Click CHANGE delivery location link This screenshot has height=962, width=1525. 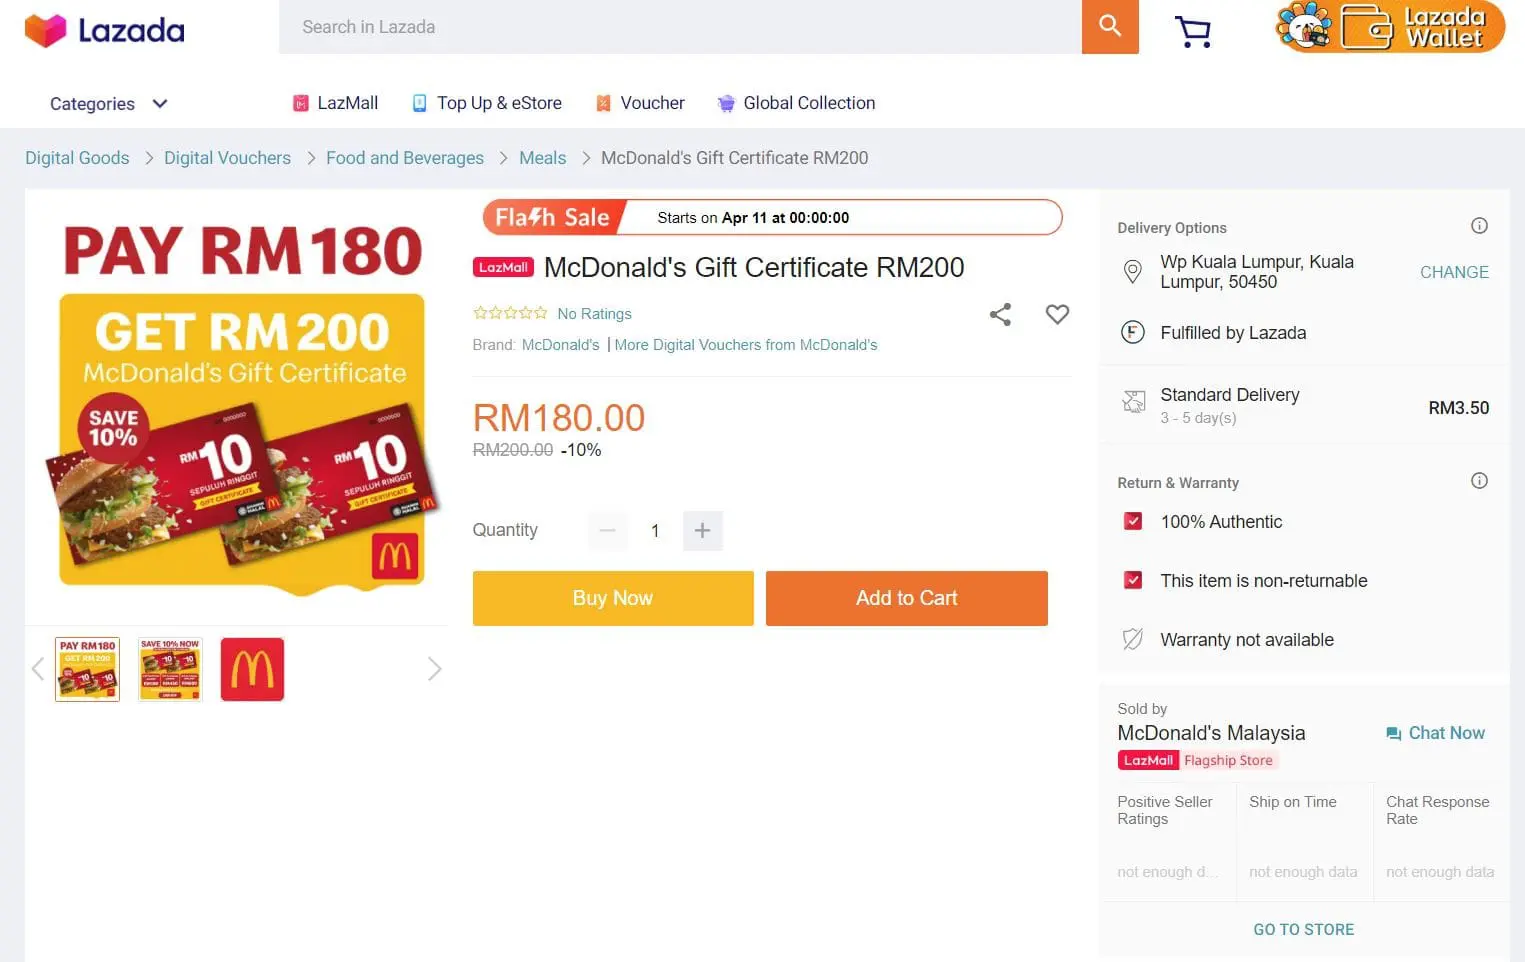(1454, 272)
